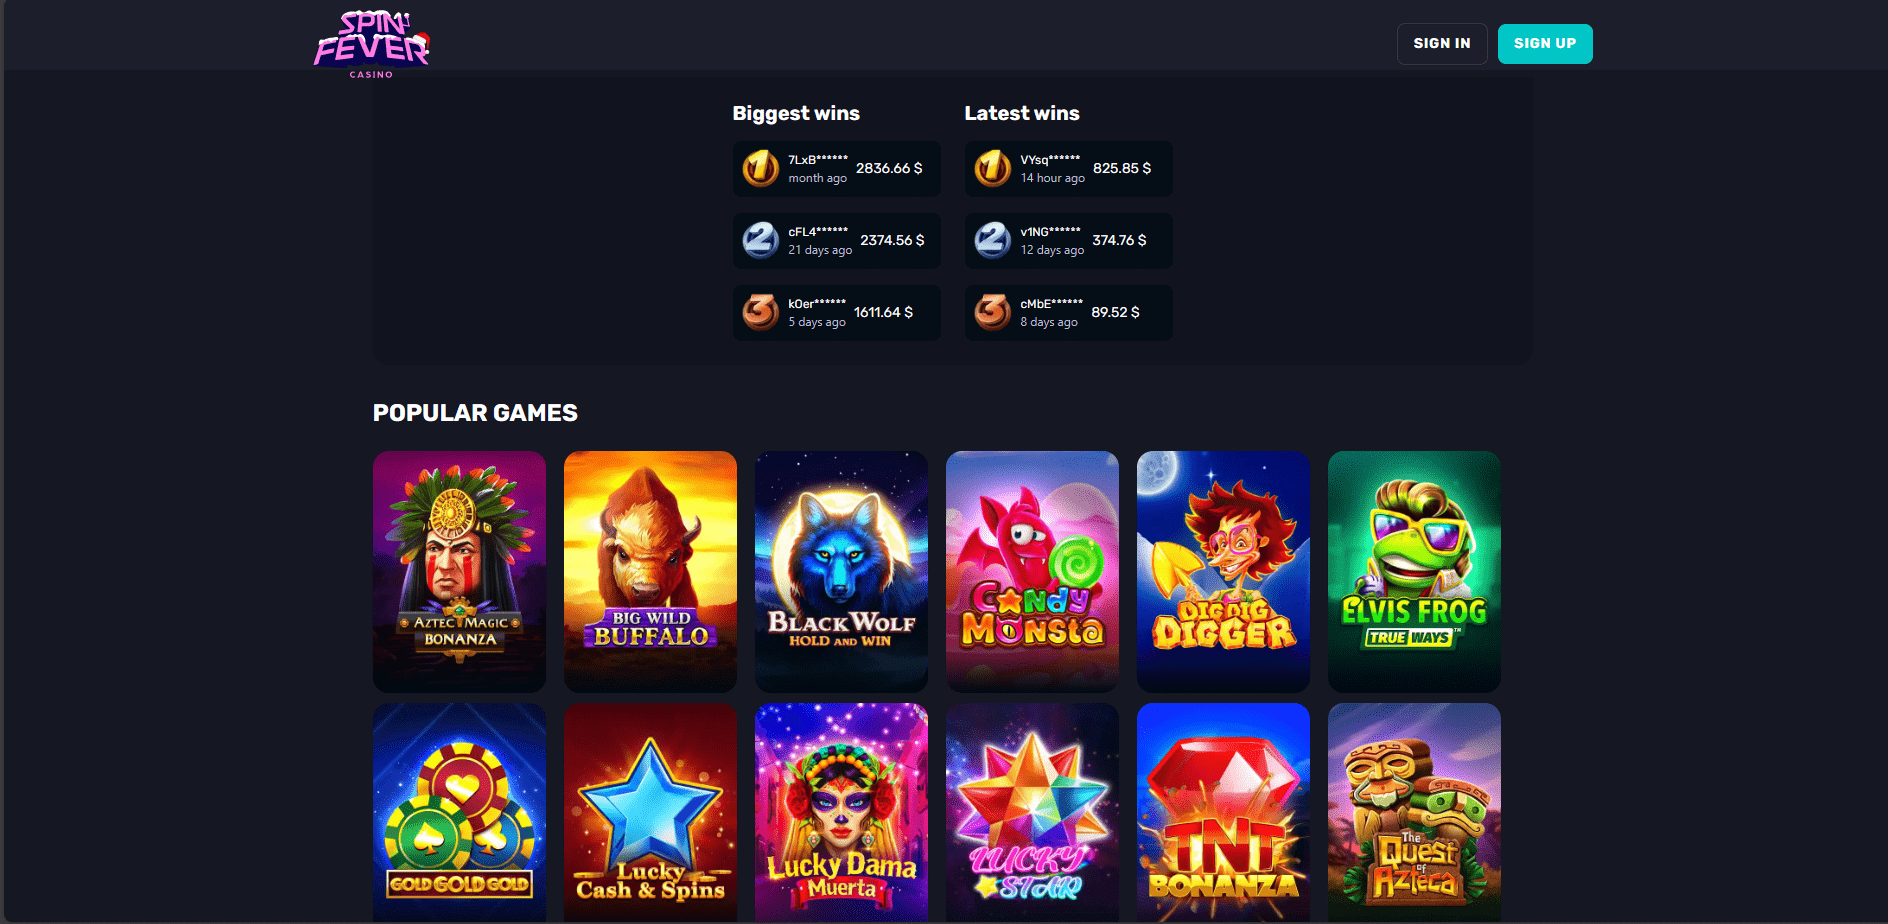Click the Spin Fever Casino logo
The height and width of the screenshot is (924, 1888).
pos(372,44)
